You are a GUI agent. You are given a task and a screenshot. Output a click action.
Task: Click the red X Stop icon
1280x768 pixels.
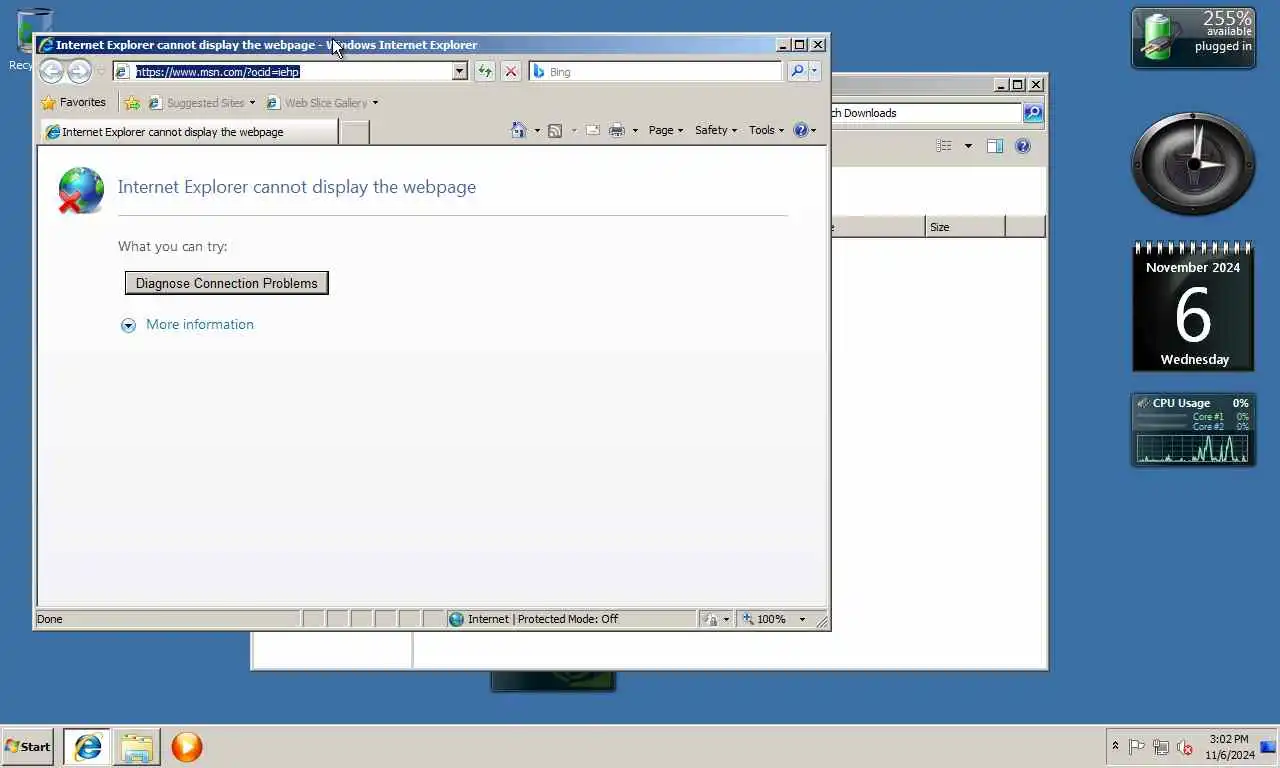[511, 71]
